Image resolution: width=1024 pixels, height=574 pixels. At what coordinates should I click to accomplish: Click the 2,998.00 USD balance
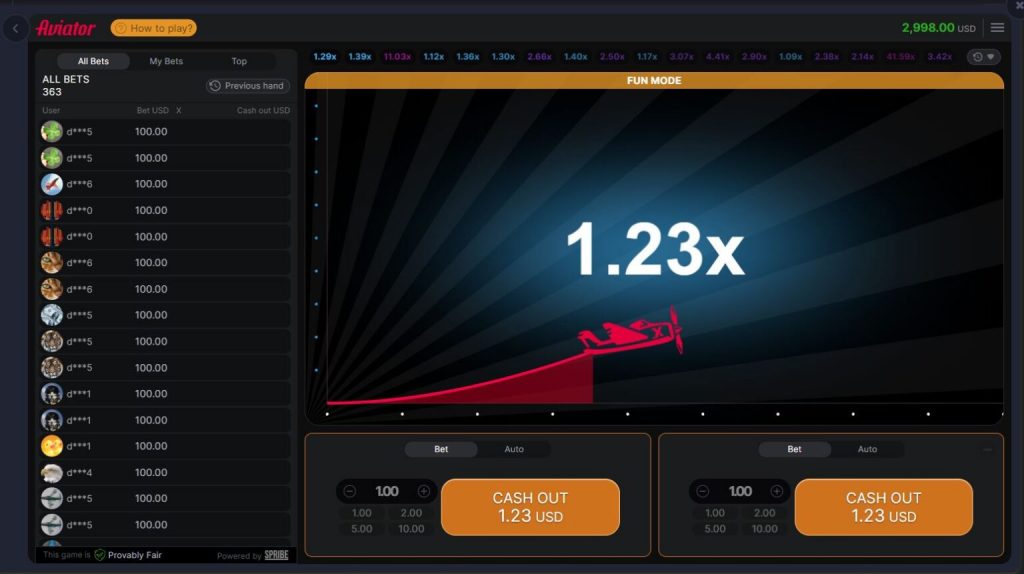pyautogui.click(x=938, y=28)
